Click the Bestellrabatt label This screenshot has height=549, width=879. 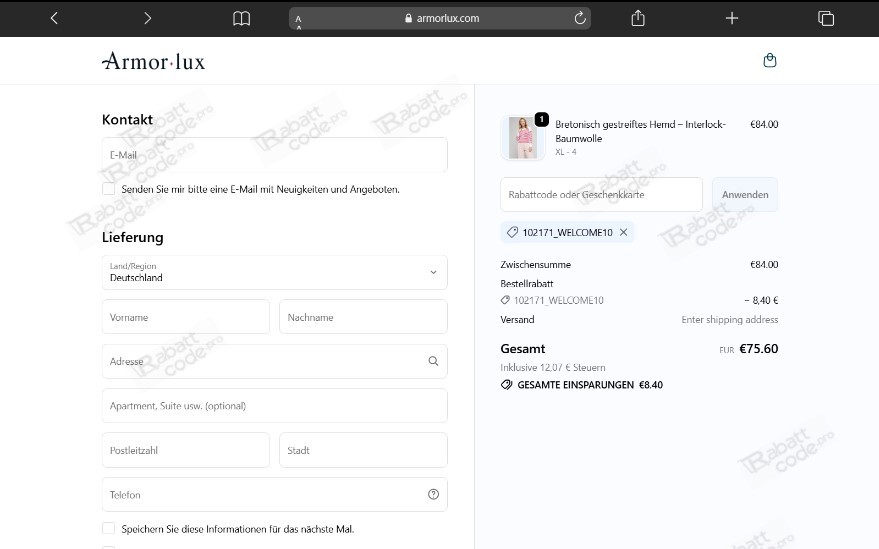pyautogui.click(x=527, y=283)
